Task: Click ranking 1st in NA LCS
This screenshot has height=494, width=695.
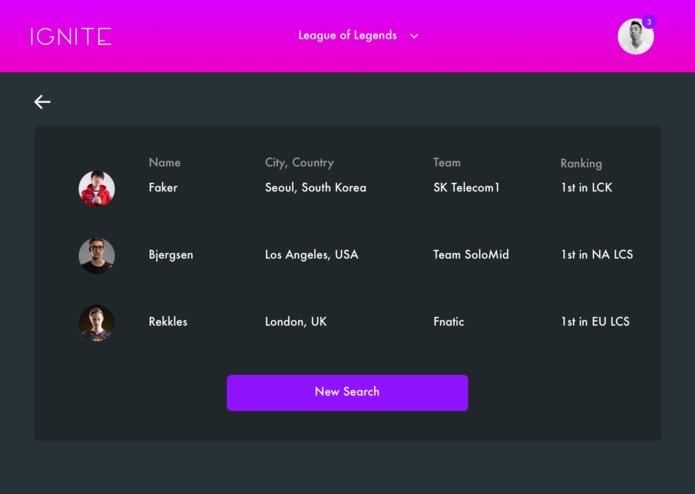Action: pyautogui.click(x=597, y=255)
